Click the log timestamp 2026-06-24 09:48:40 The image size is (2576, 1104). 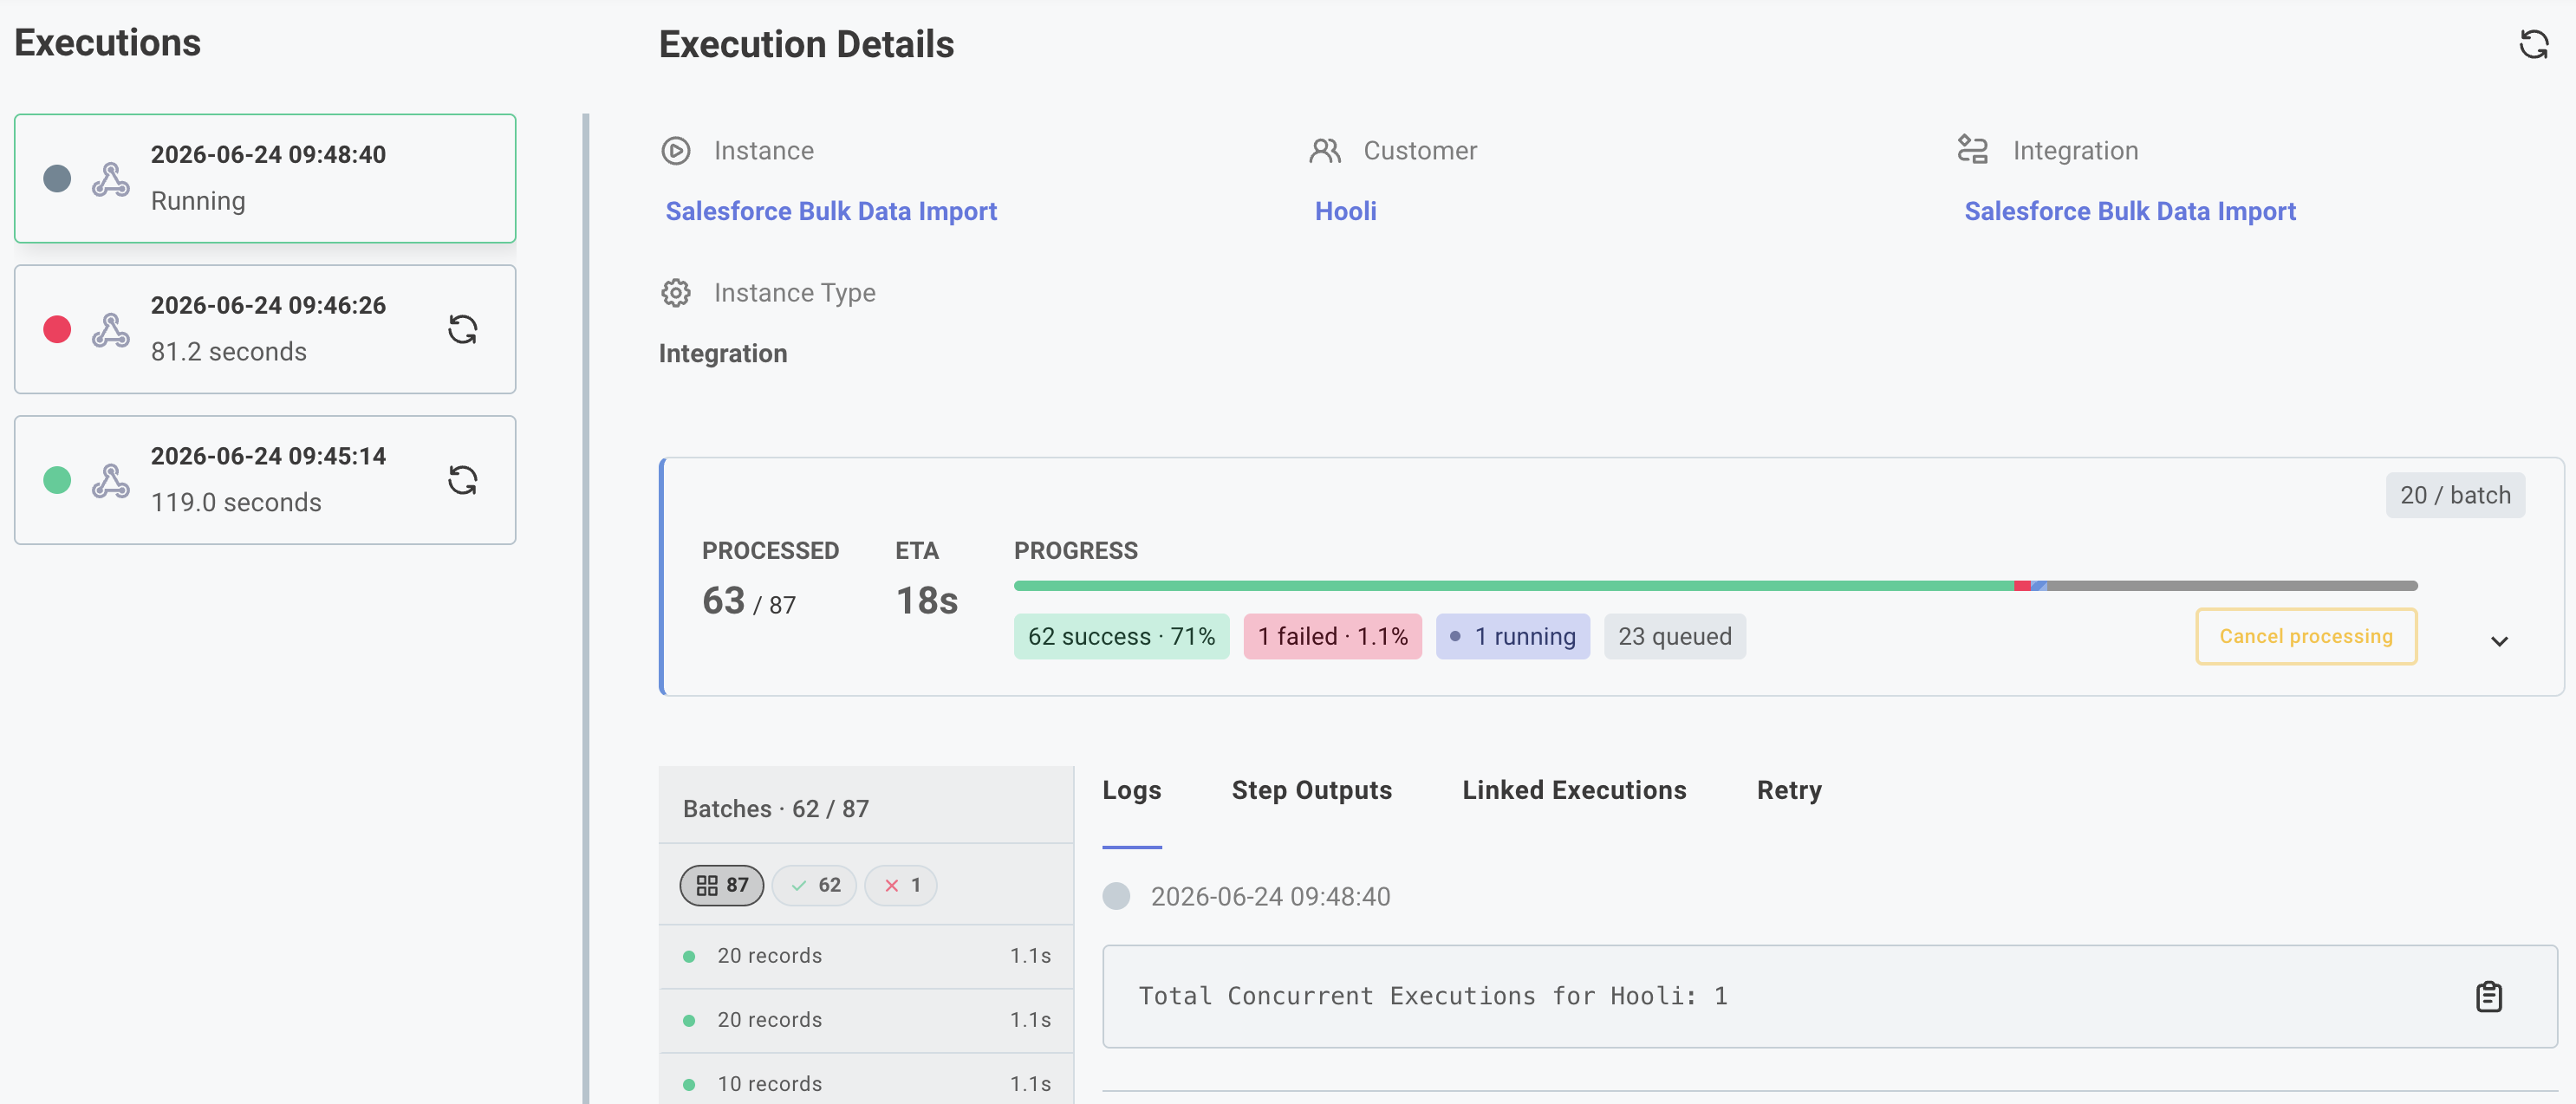(x=1270, y=896)
